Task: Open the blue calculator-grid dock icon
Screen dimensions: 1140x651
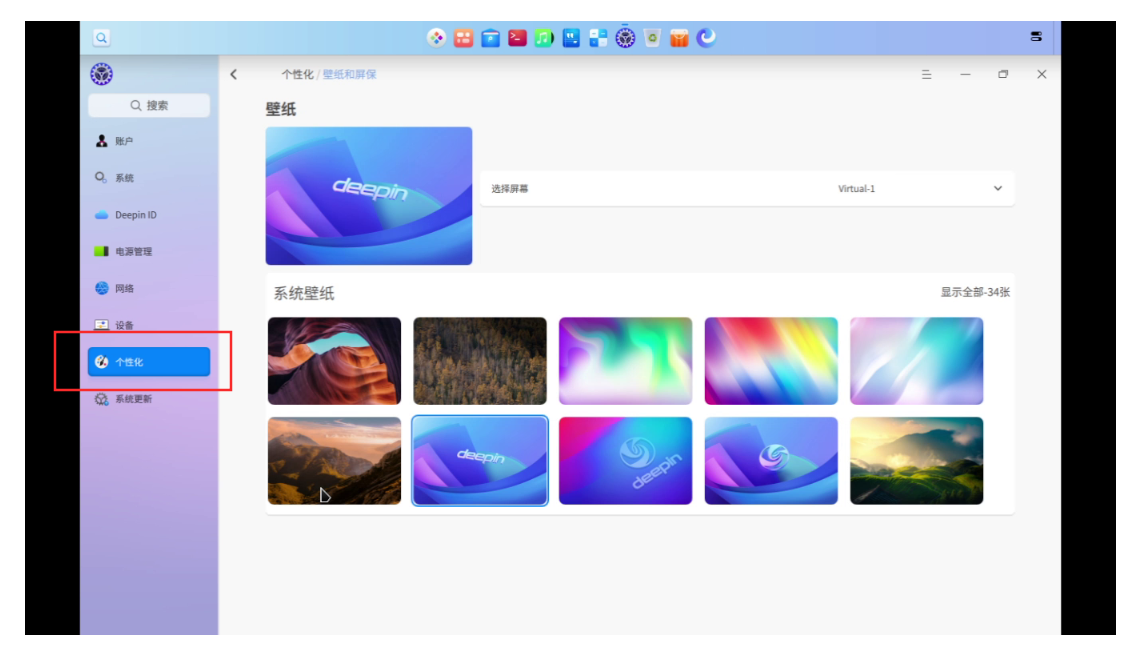Action: point(598,38)
